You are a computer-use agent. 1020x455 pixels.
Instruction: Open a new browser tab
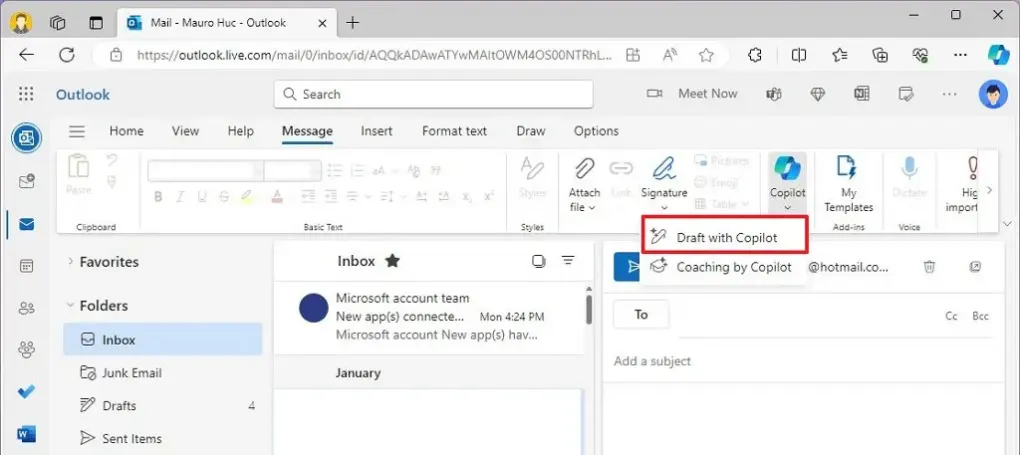click(353, 23)
